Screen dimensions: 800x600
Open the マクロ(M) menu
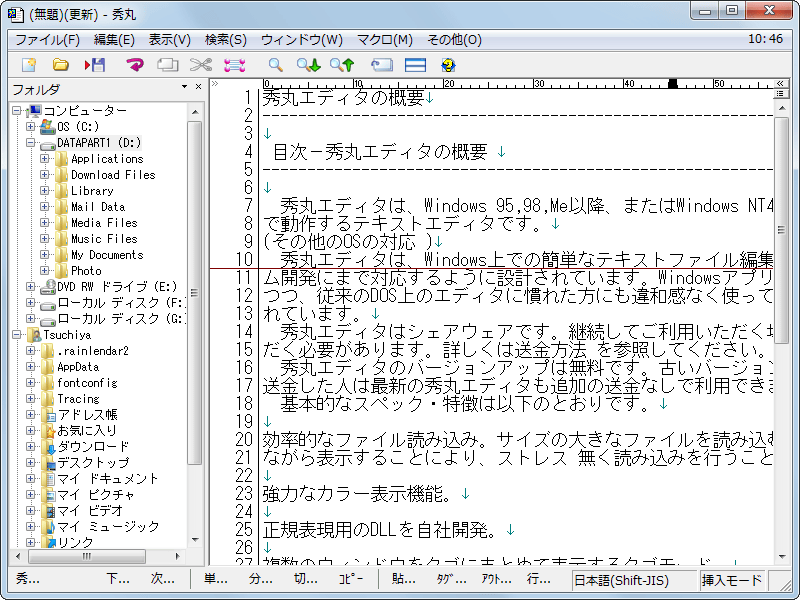[x=384, y=39]
